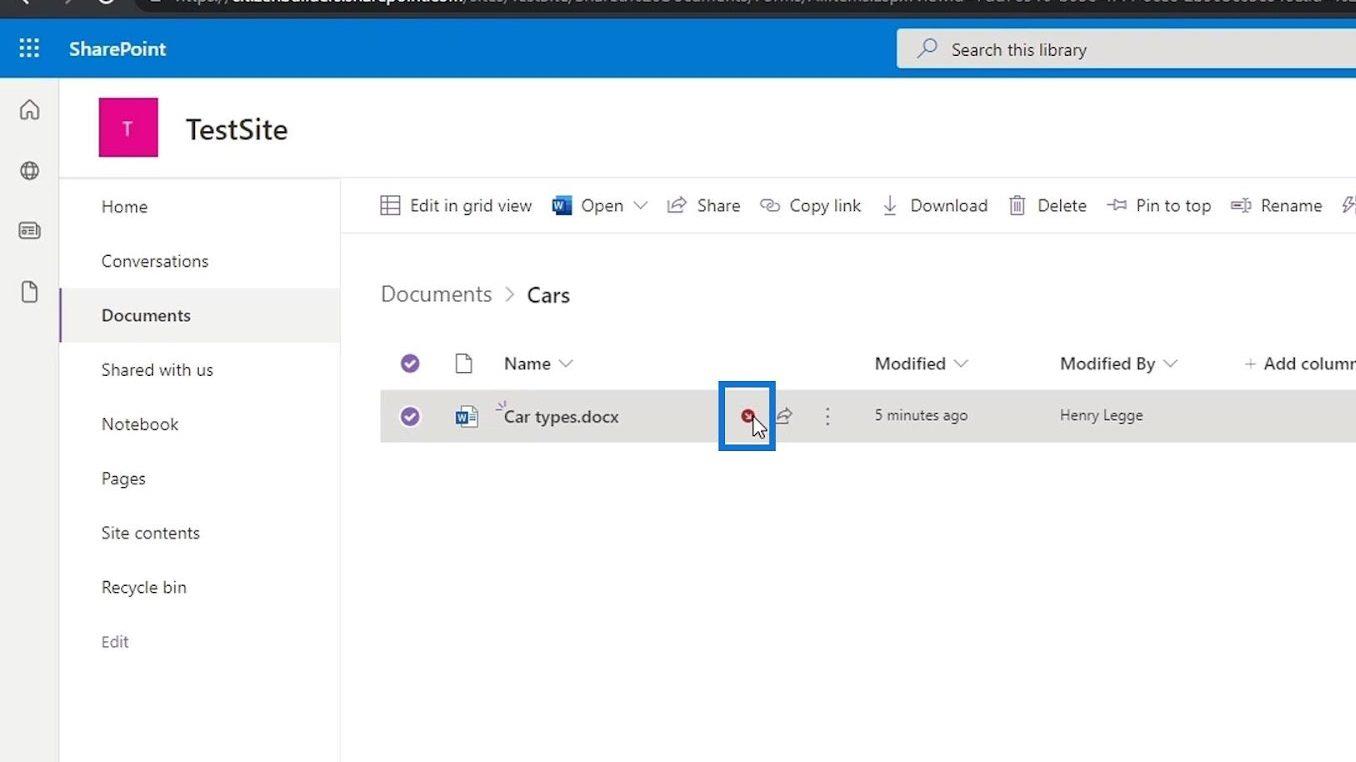The height and width of the screenshot is (762, 1356).
Task: Click Share in the command bar
Action: 704,205
